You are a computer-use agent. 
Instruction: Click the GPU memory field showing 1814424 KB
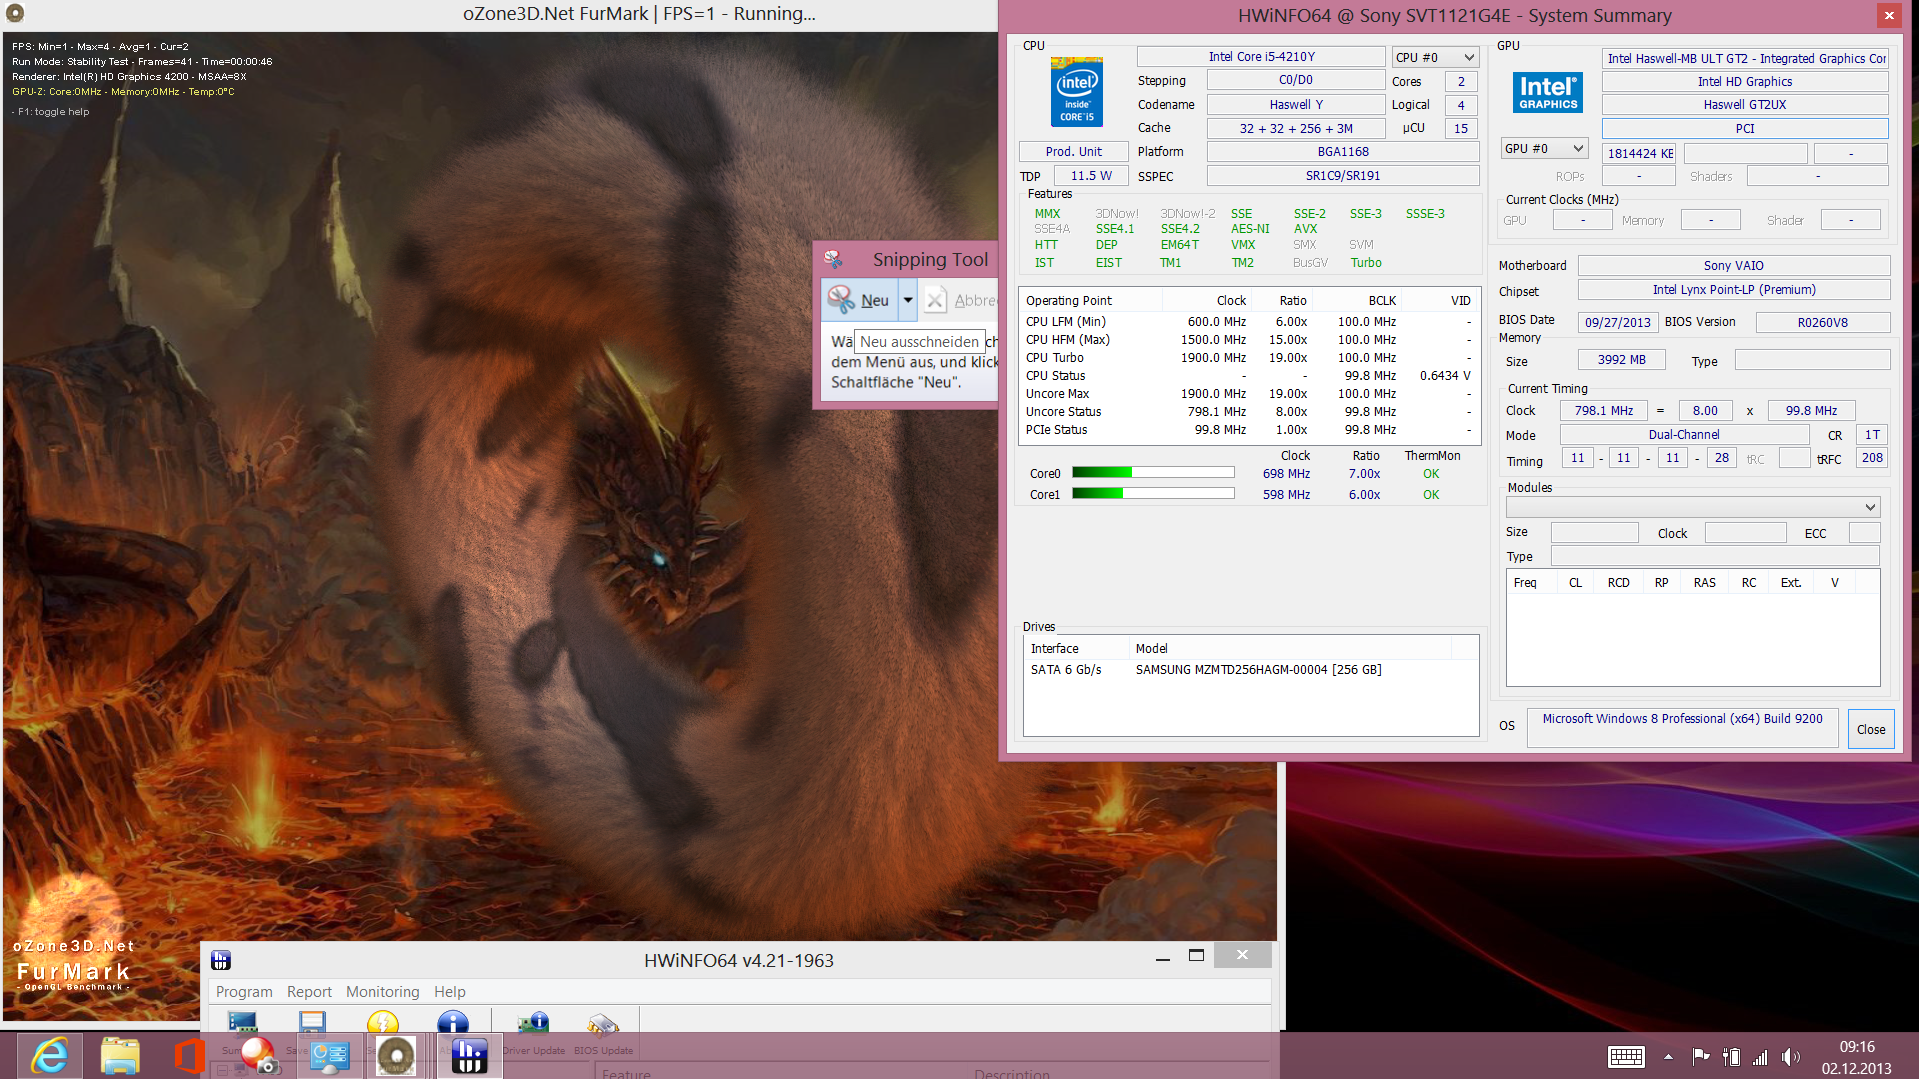(1639, 153)
